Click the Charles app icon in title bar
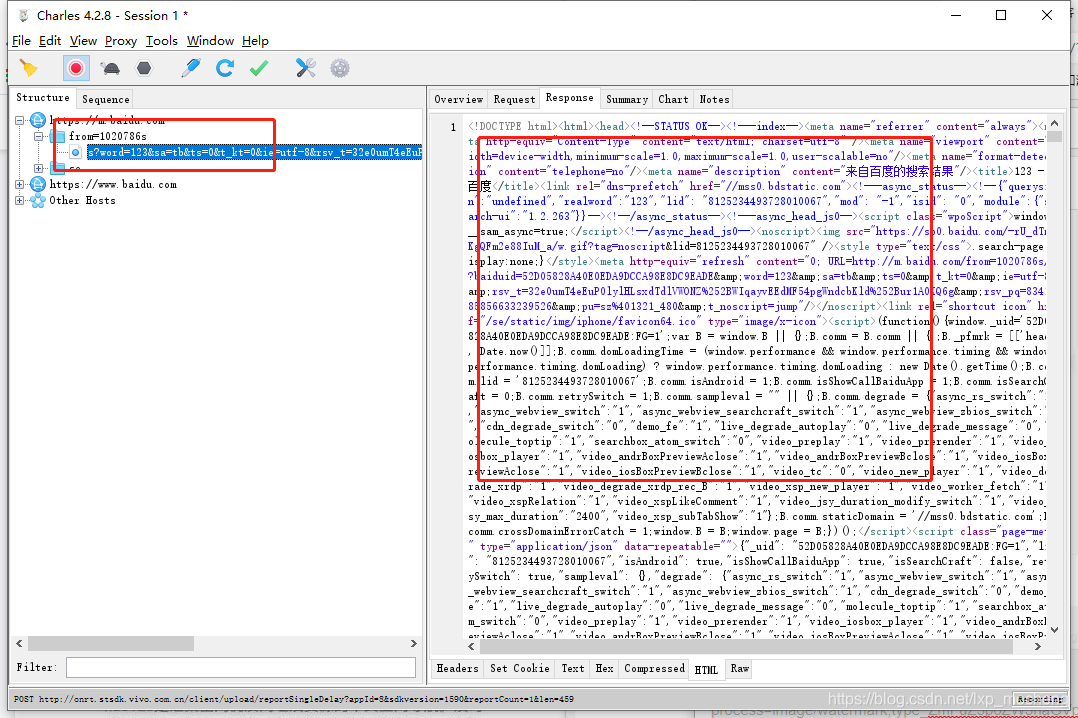This screenshot has height=718, width=1078. 24,15
